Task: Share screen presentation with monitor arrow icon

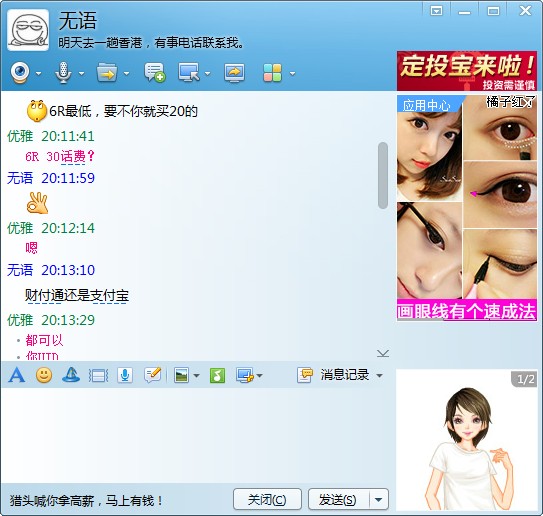Action: [x=234, y=73]
